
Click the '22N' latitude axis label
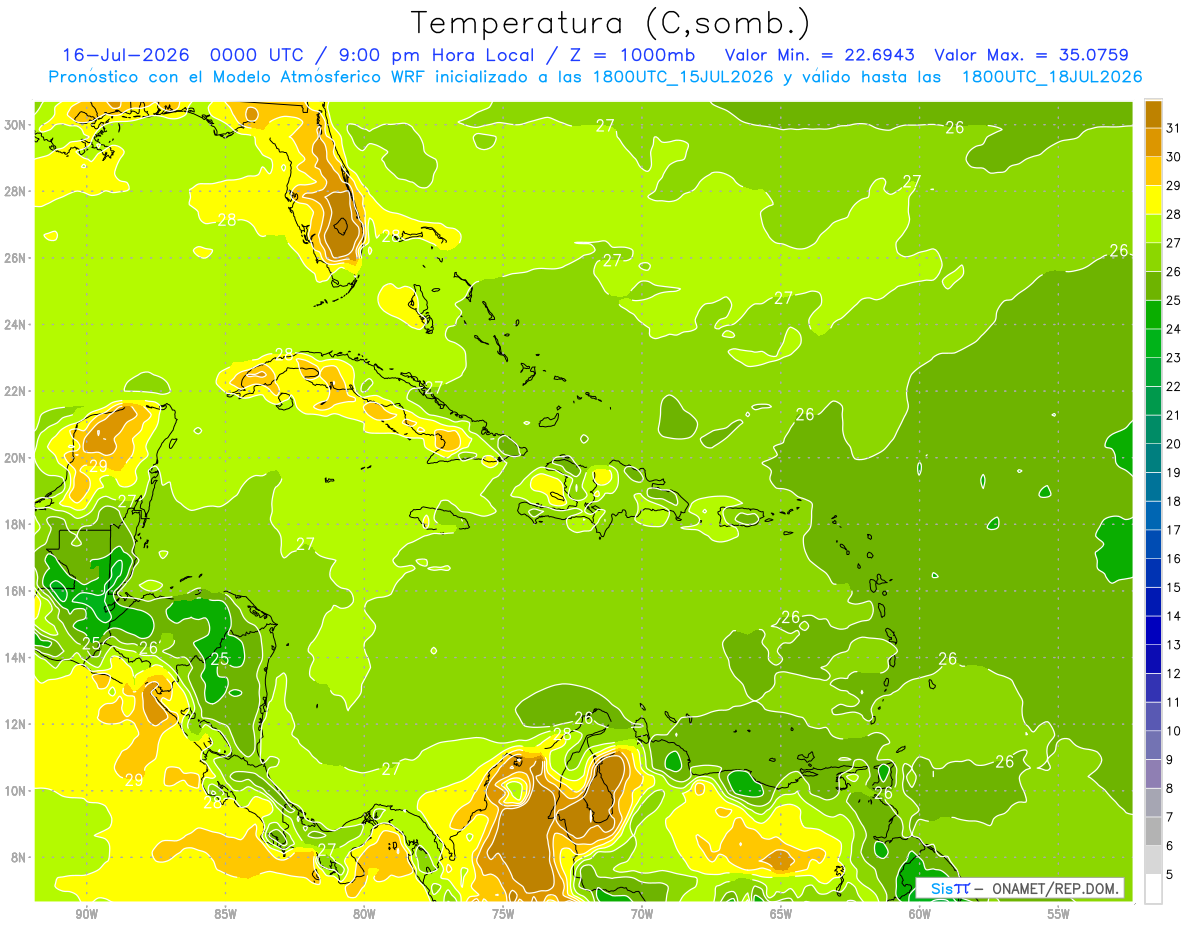pyautogui.click(x=16, y=391)
